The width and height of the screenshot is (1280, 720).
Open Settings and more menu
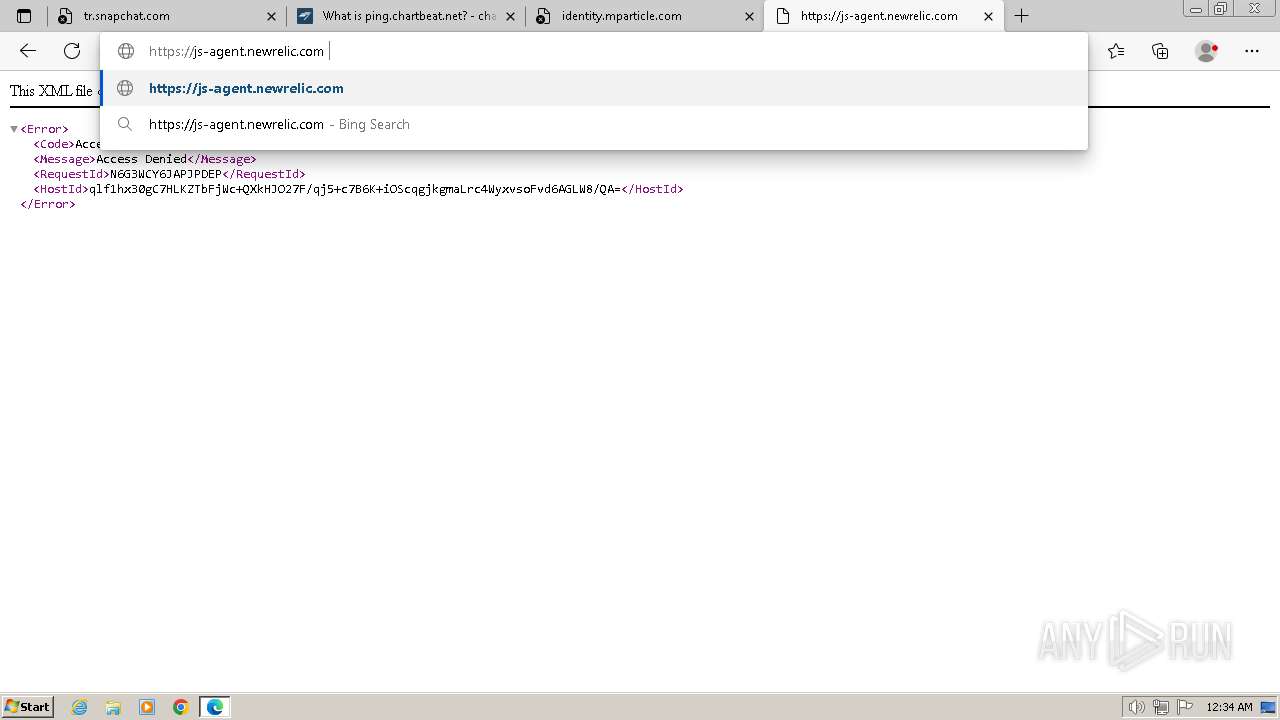point(1252,51)
